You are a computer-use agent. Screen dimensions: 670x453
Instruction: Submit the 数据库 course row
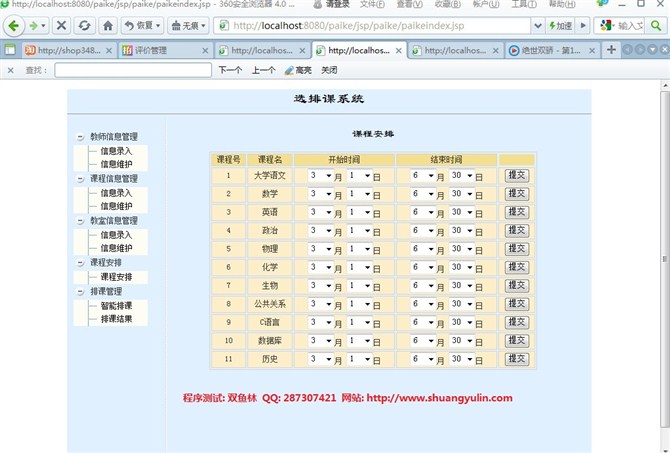click(x=517, y=341)
